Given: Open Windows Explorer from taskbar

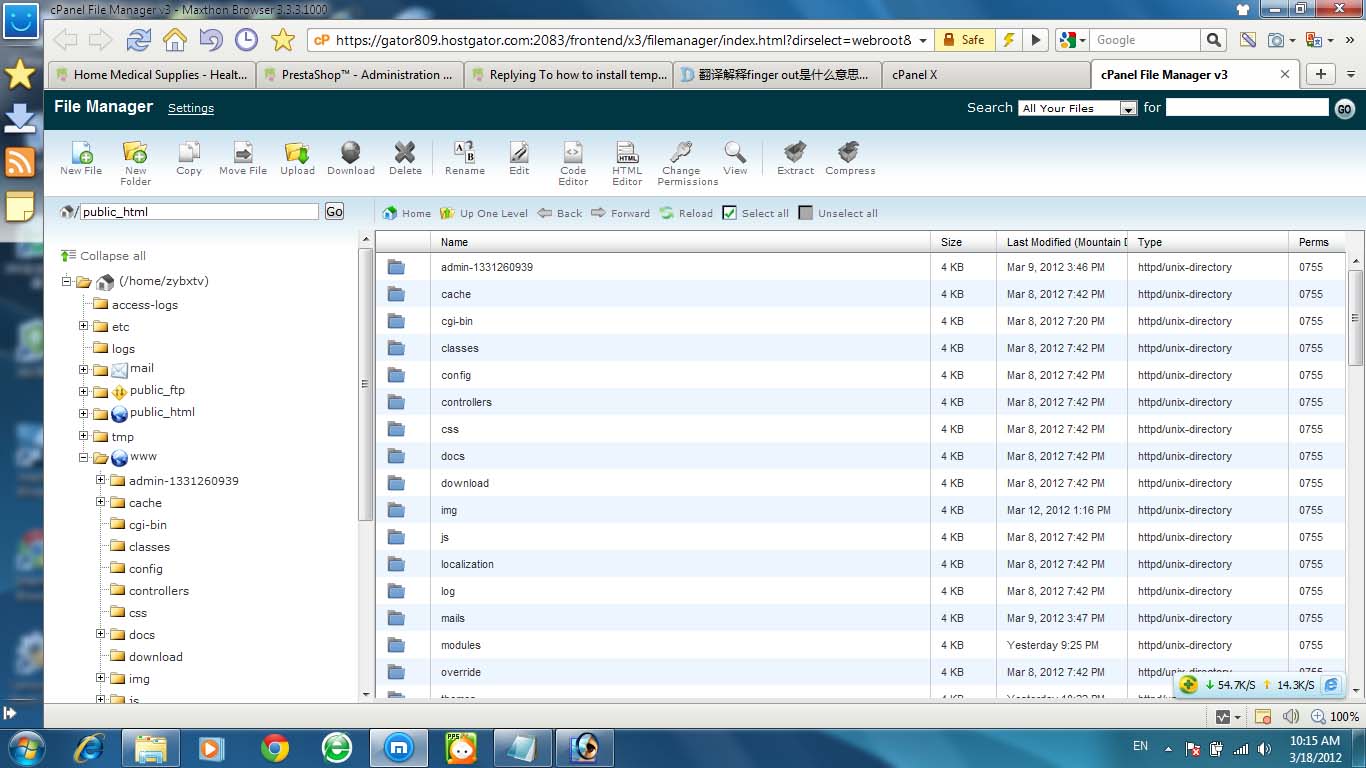Looking at the screenshot, I should click(151, 747).
